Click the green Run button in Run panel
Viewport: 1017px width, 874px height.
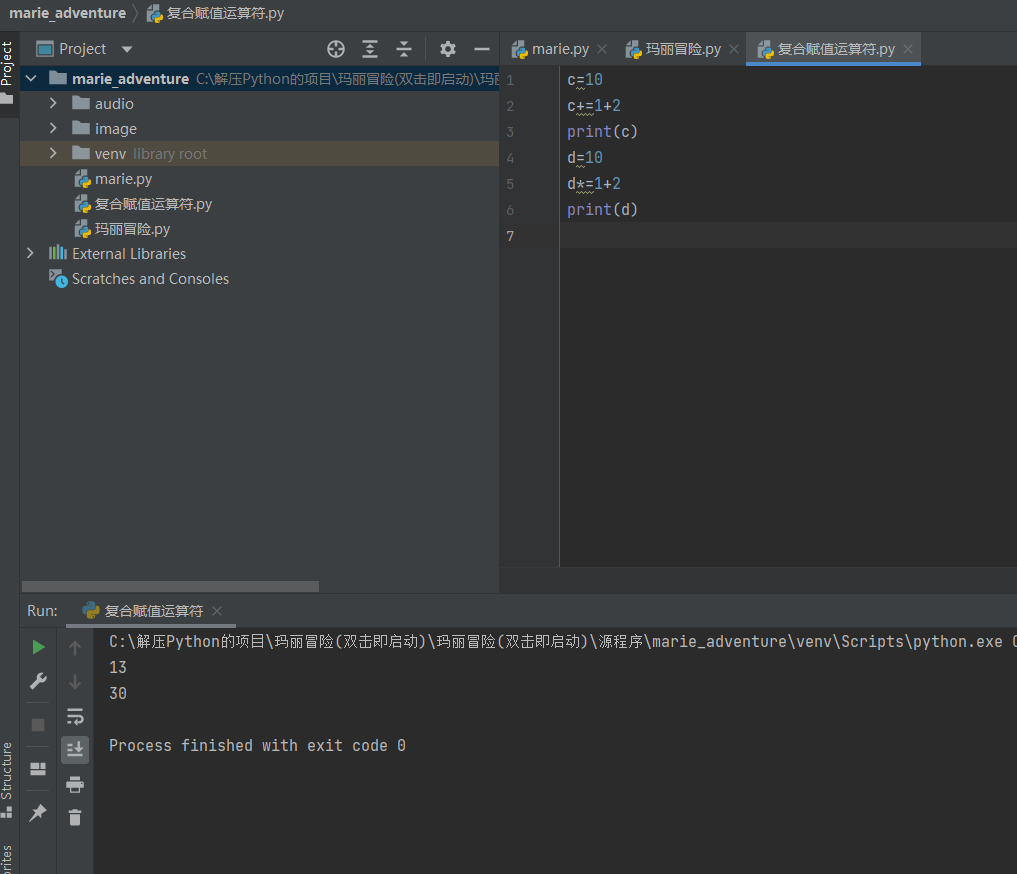(x=38, y=648)
